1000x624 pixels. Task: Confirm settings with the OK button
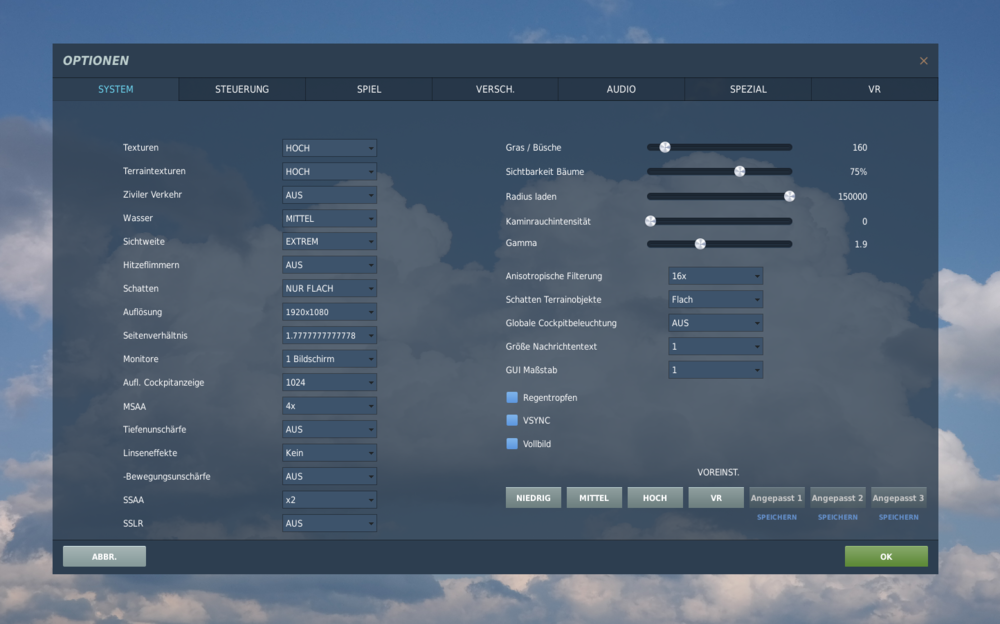[885, 555]
